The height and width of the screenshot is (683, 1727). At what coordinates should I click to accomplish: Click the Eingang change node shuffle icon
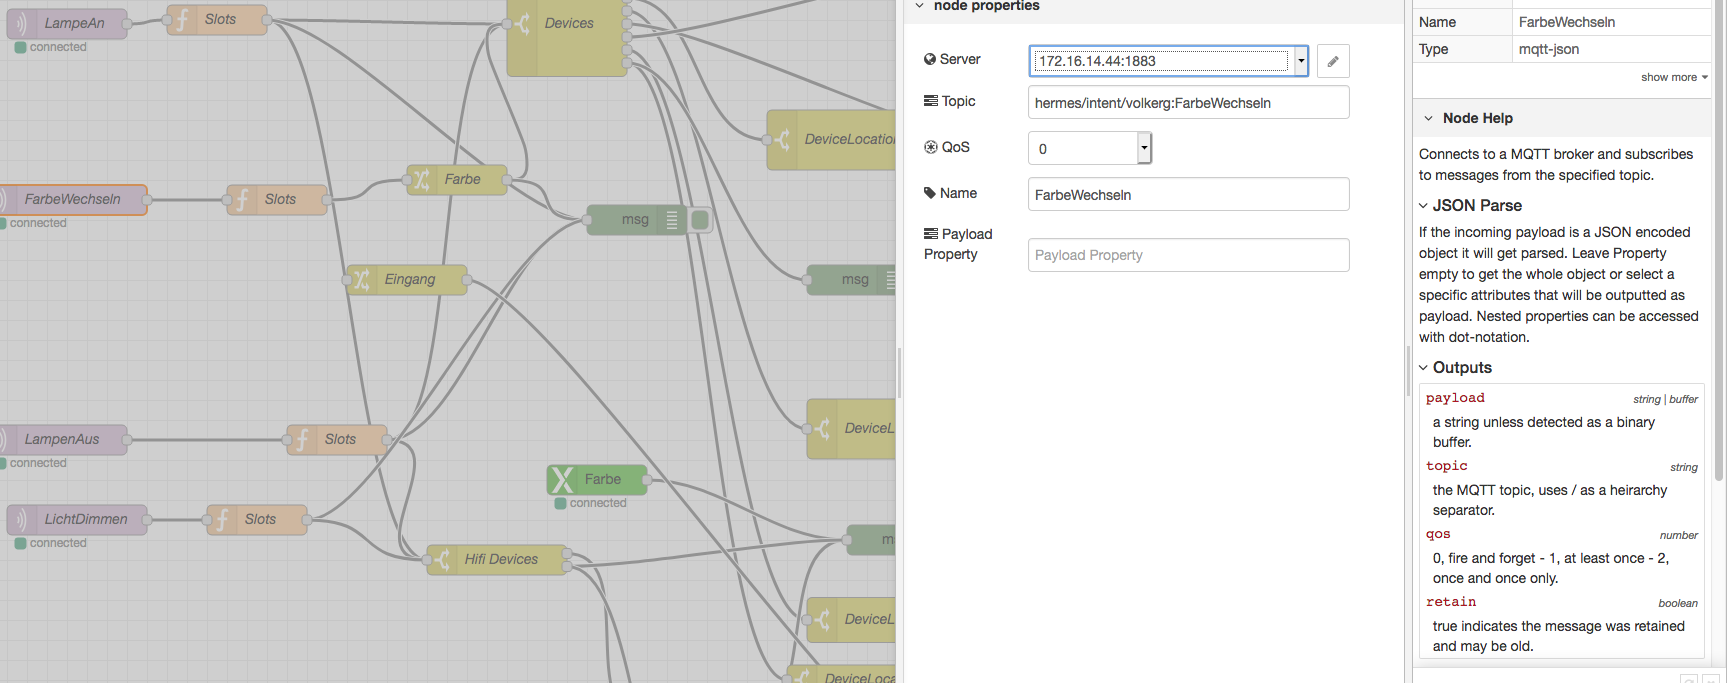click(362, 279)
